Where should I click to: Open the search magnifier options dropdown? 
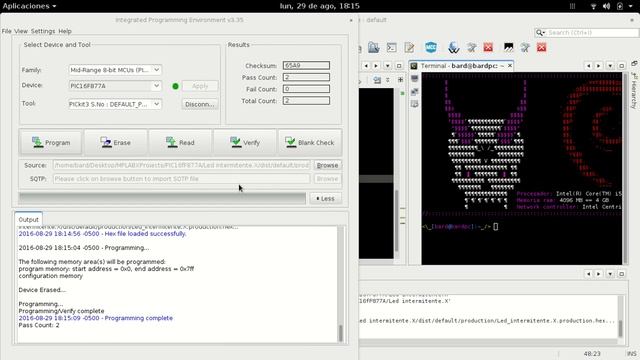(x=541, y=32)
